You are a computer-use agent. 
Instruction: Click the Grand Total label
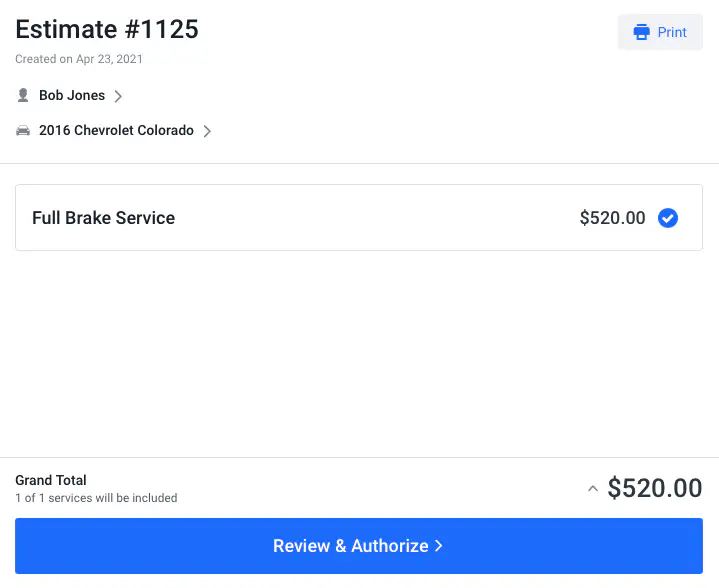click(51, 480)
